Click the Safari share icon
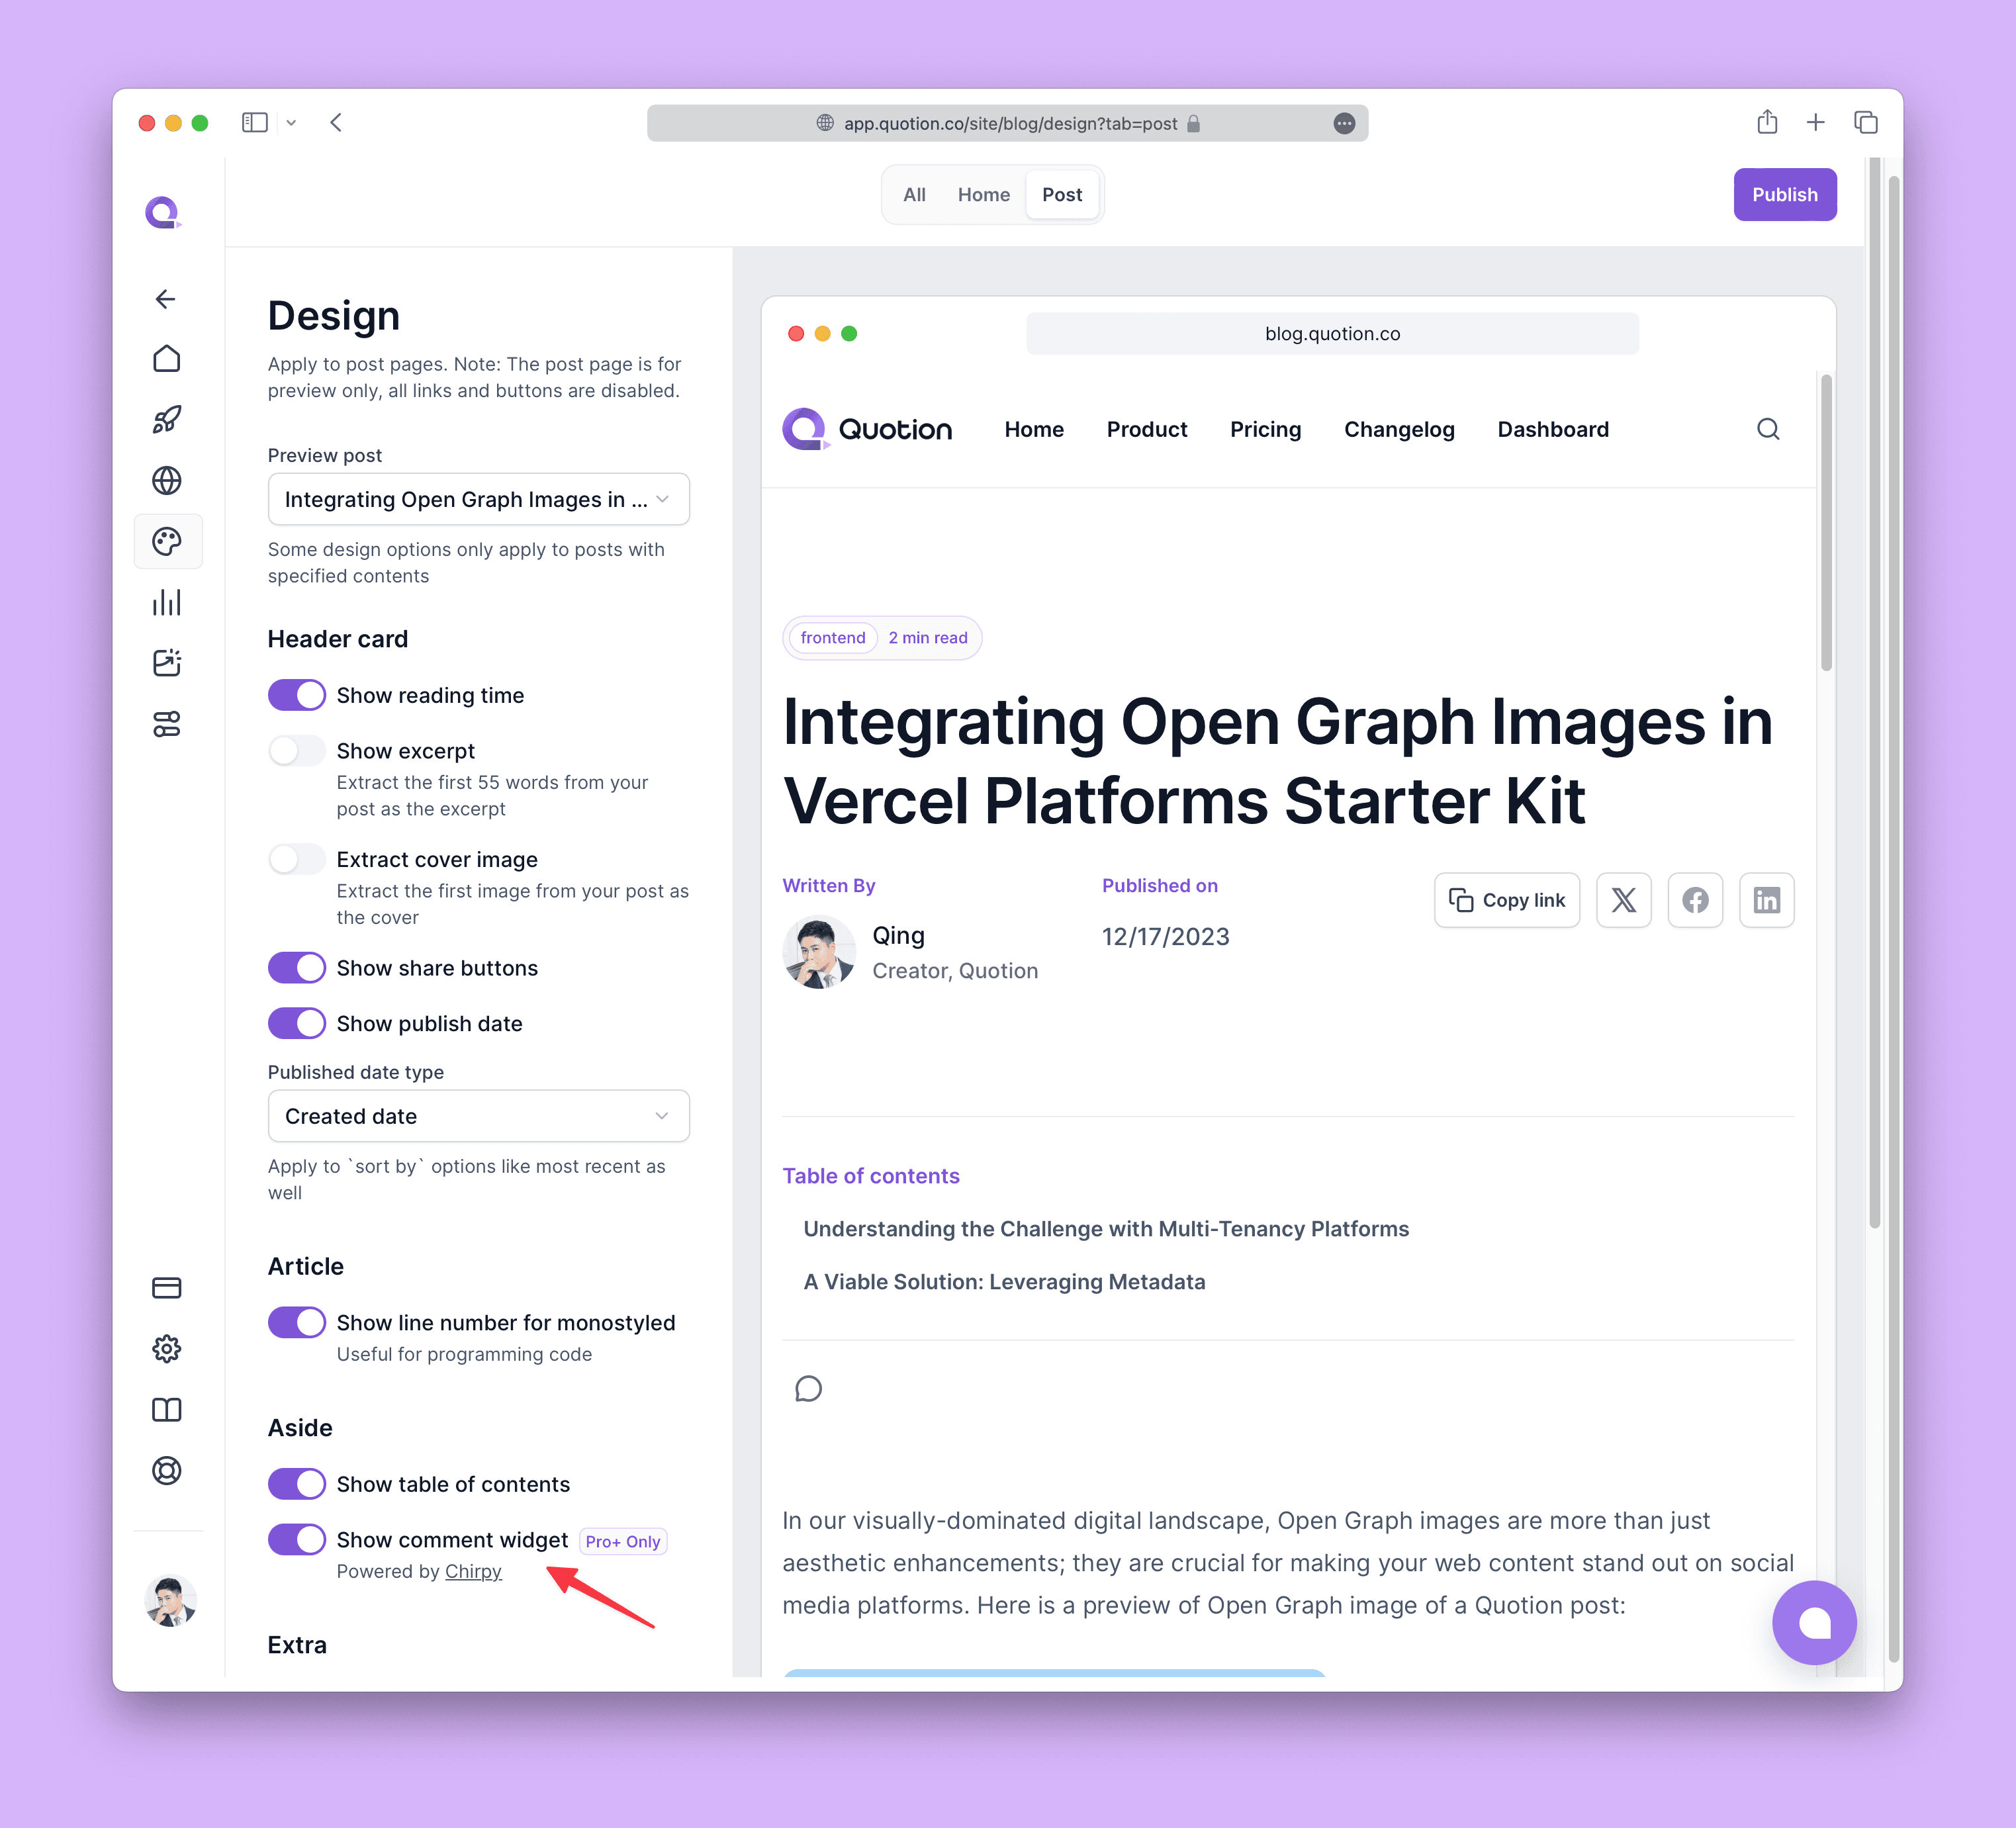This screenshot has height=1828, width=2016. tap(1767, 122)
